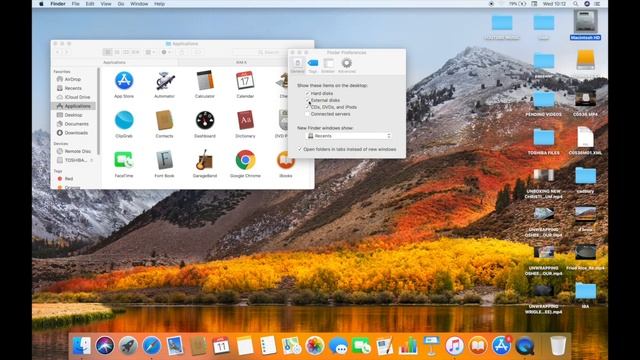Open Keynote from the Dock
Viewport: 640px width, 360px height.
click(x=431, y=345)
